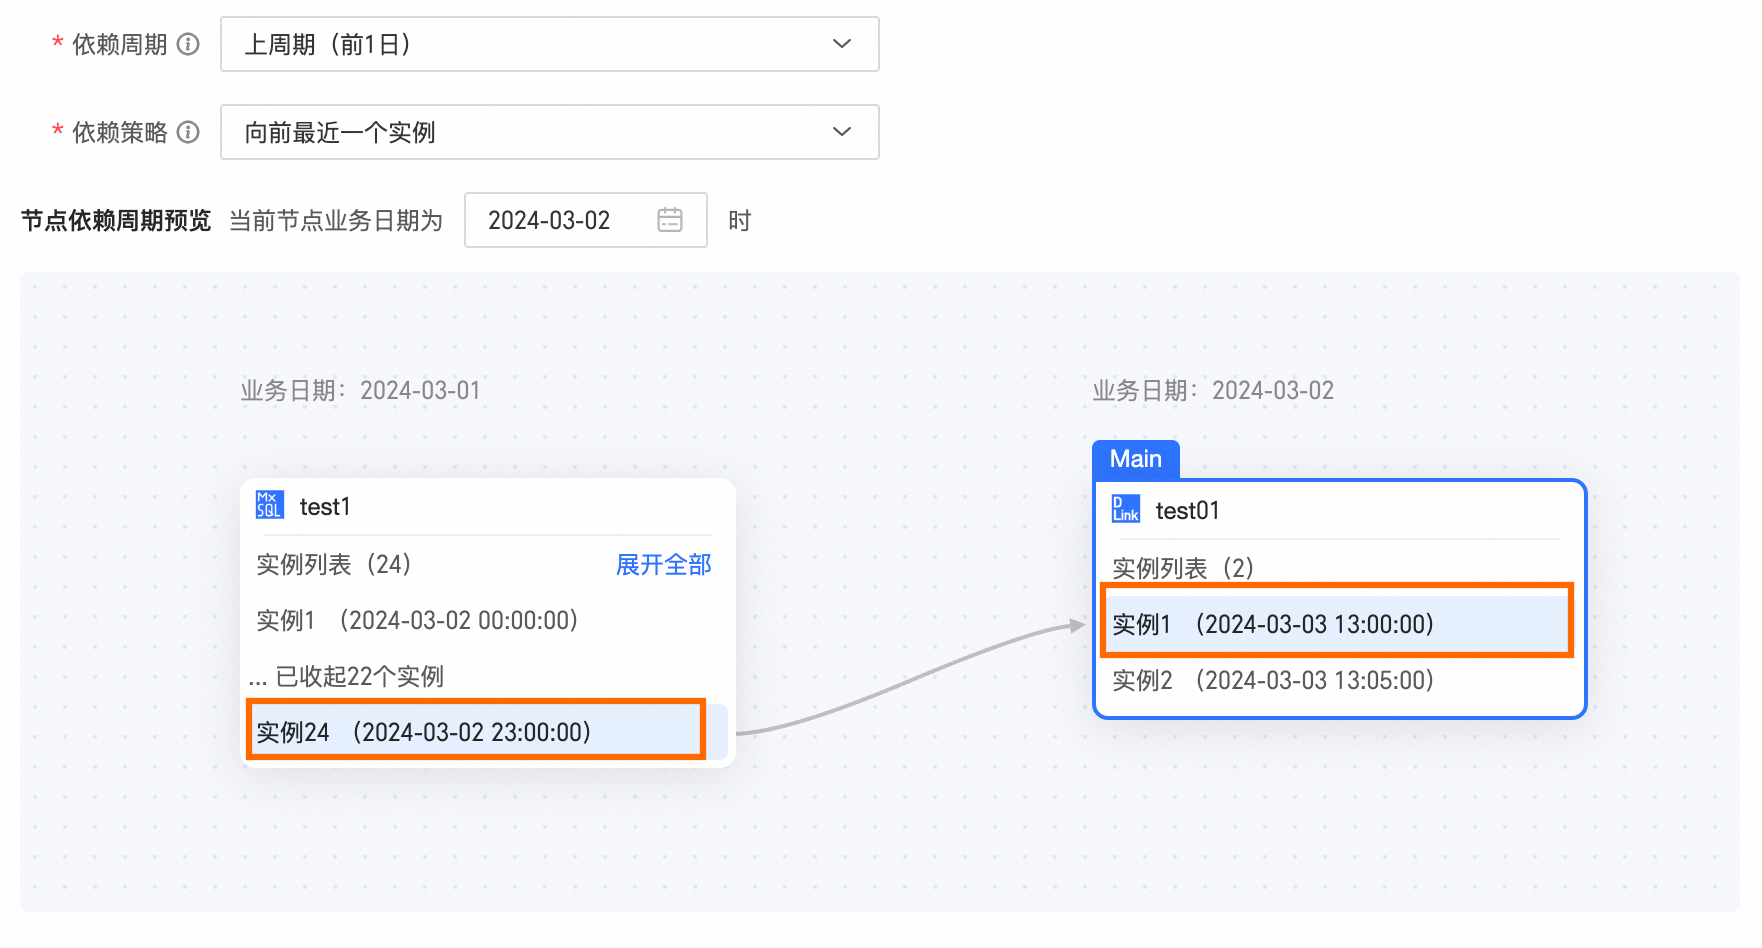Screen dimensions: 1762x948
Task: Click 实例列表（2）header in test01
Action: pos(1183,568)
